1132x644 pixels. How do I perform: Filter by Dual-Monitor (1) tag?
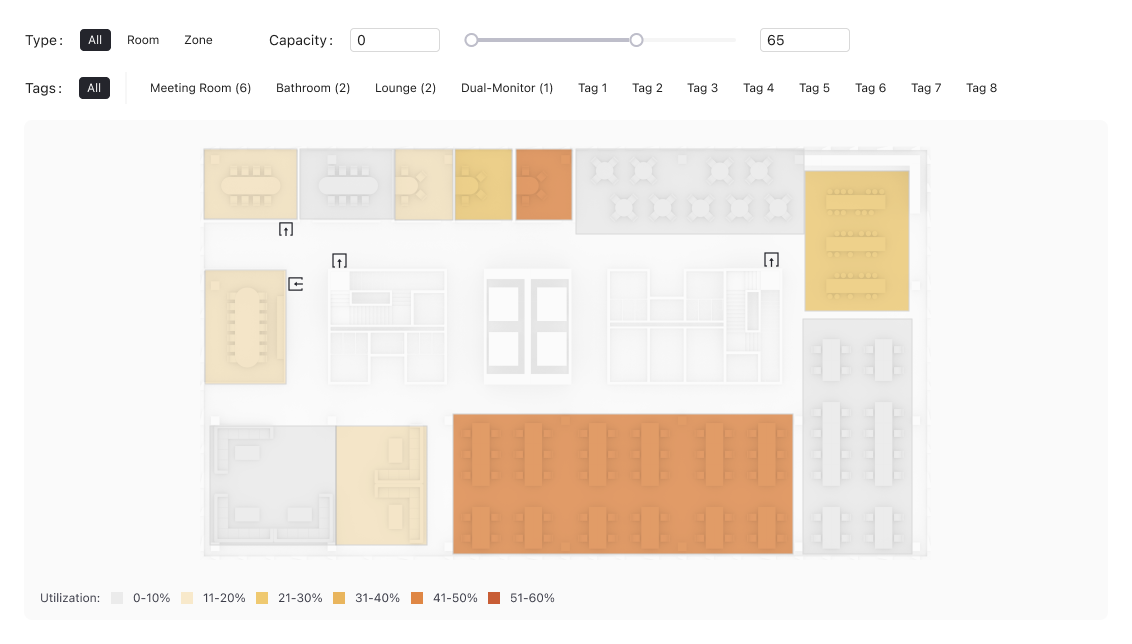pyautogui.click(x=507, y=88)
